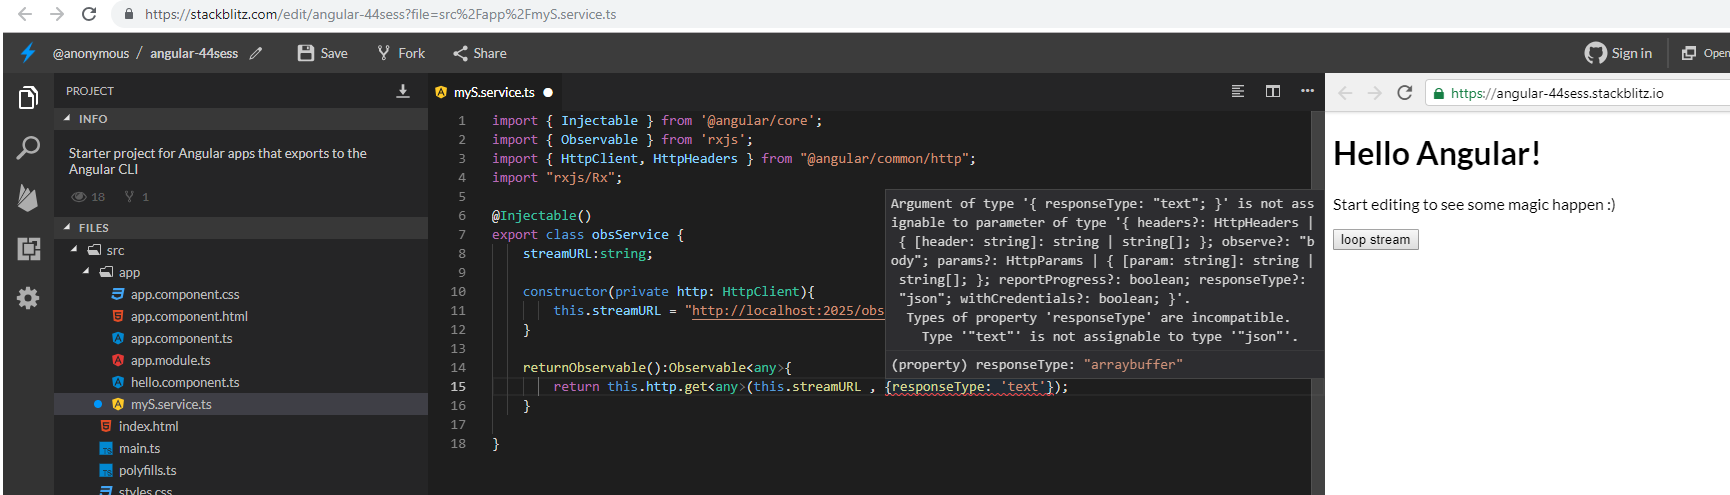Split editor with split view icon
Viewport: 1730px width, 495px height.
pos(1273,91)
